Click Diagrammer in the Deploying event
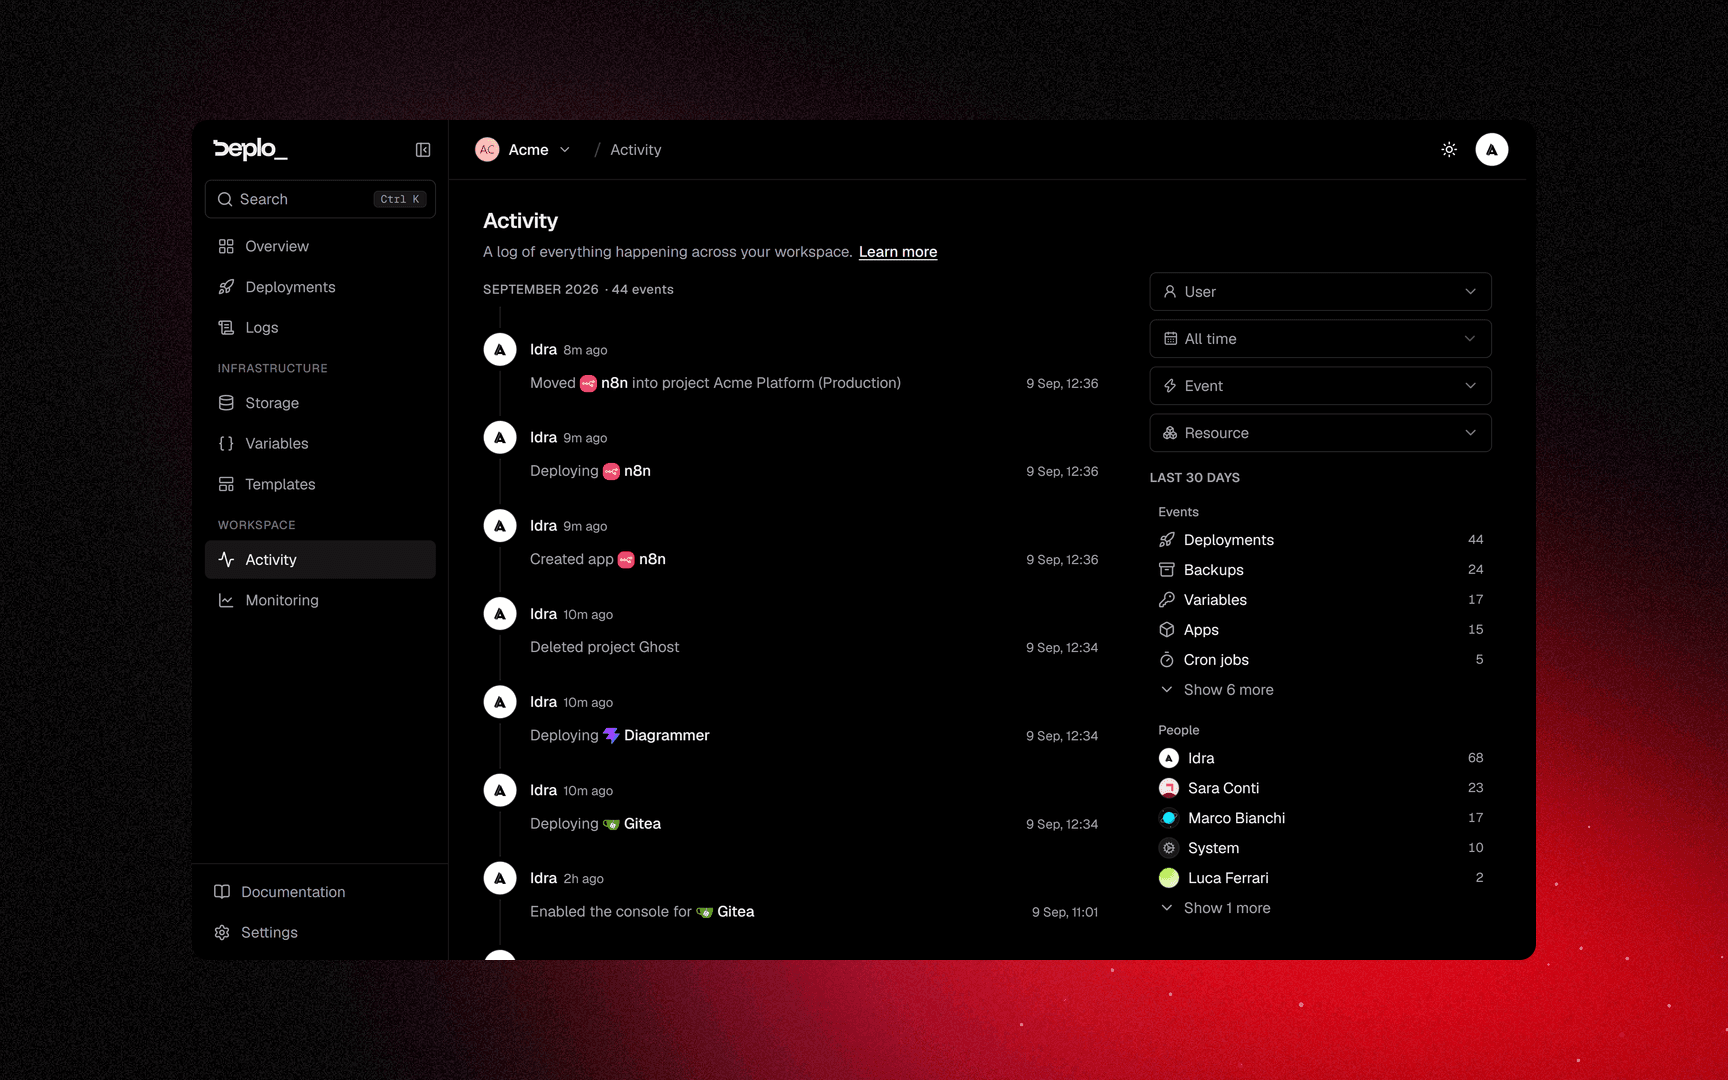 pyautogui.click(x=656, y=736)
